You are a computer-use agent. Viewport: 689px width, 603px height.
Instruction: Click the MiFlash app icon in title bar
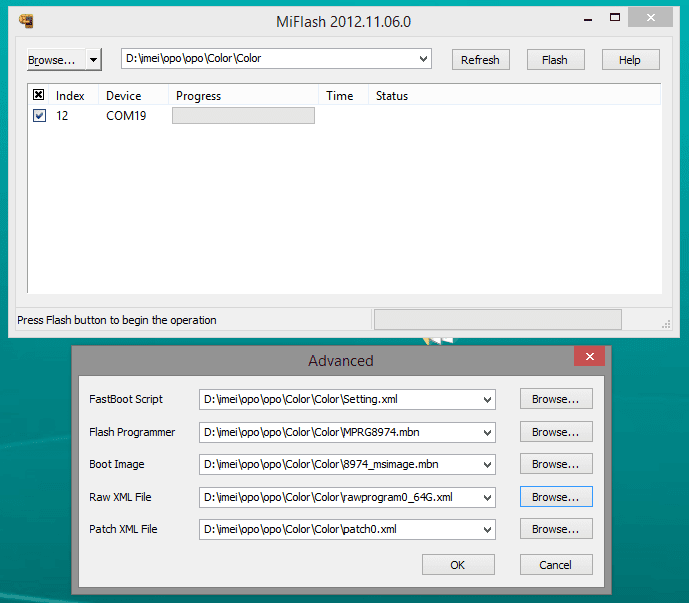[x=26, y=21]
